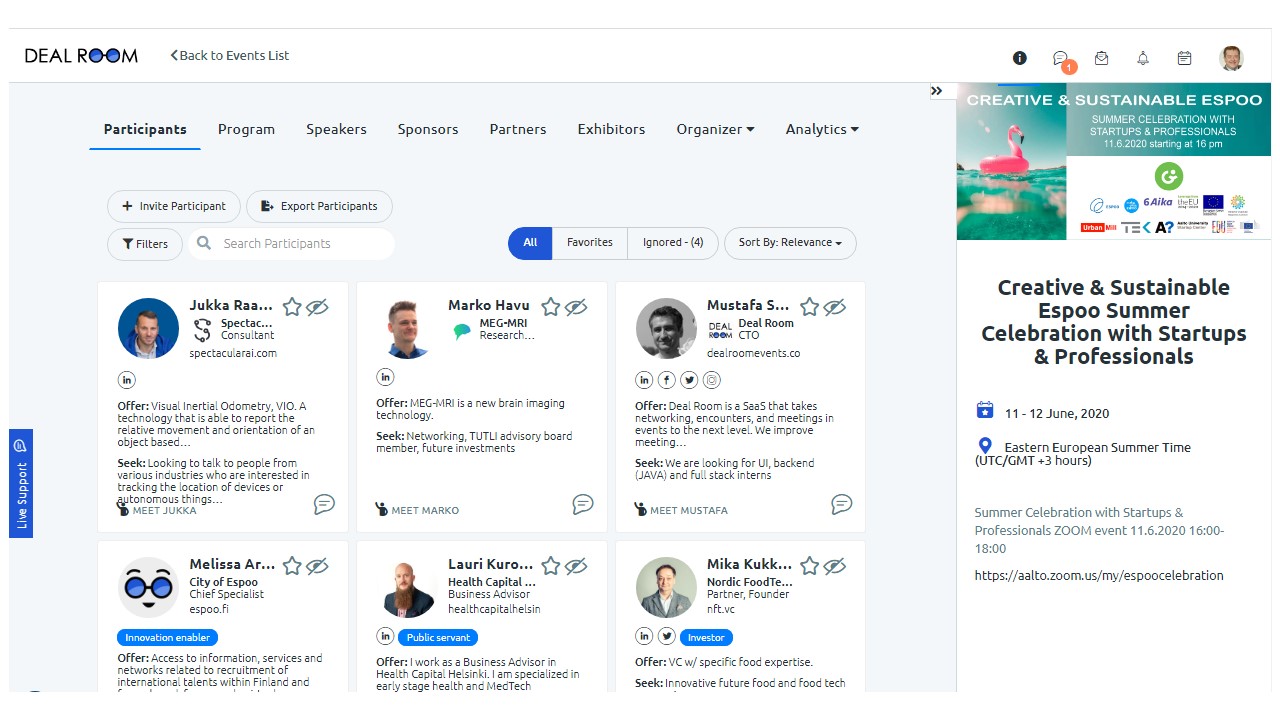
Task: Ignore Jukka Raa... using the eye icon
Action: point(318,307)
